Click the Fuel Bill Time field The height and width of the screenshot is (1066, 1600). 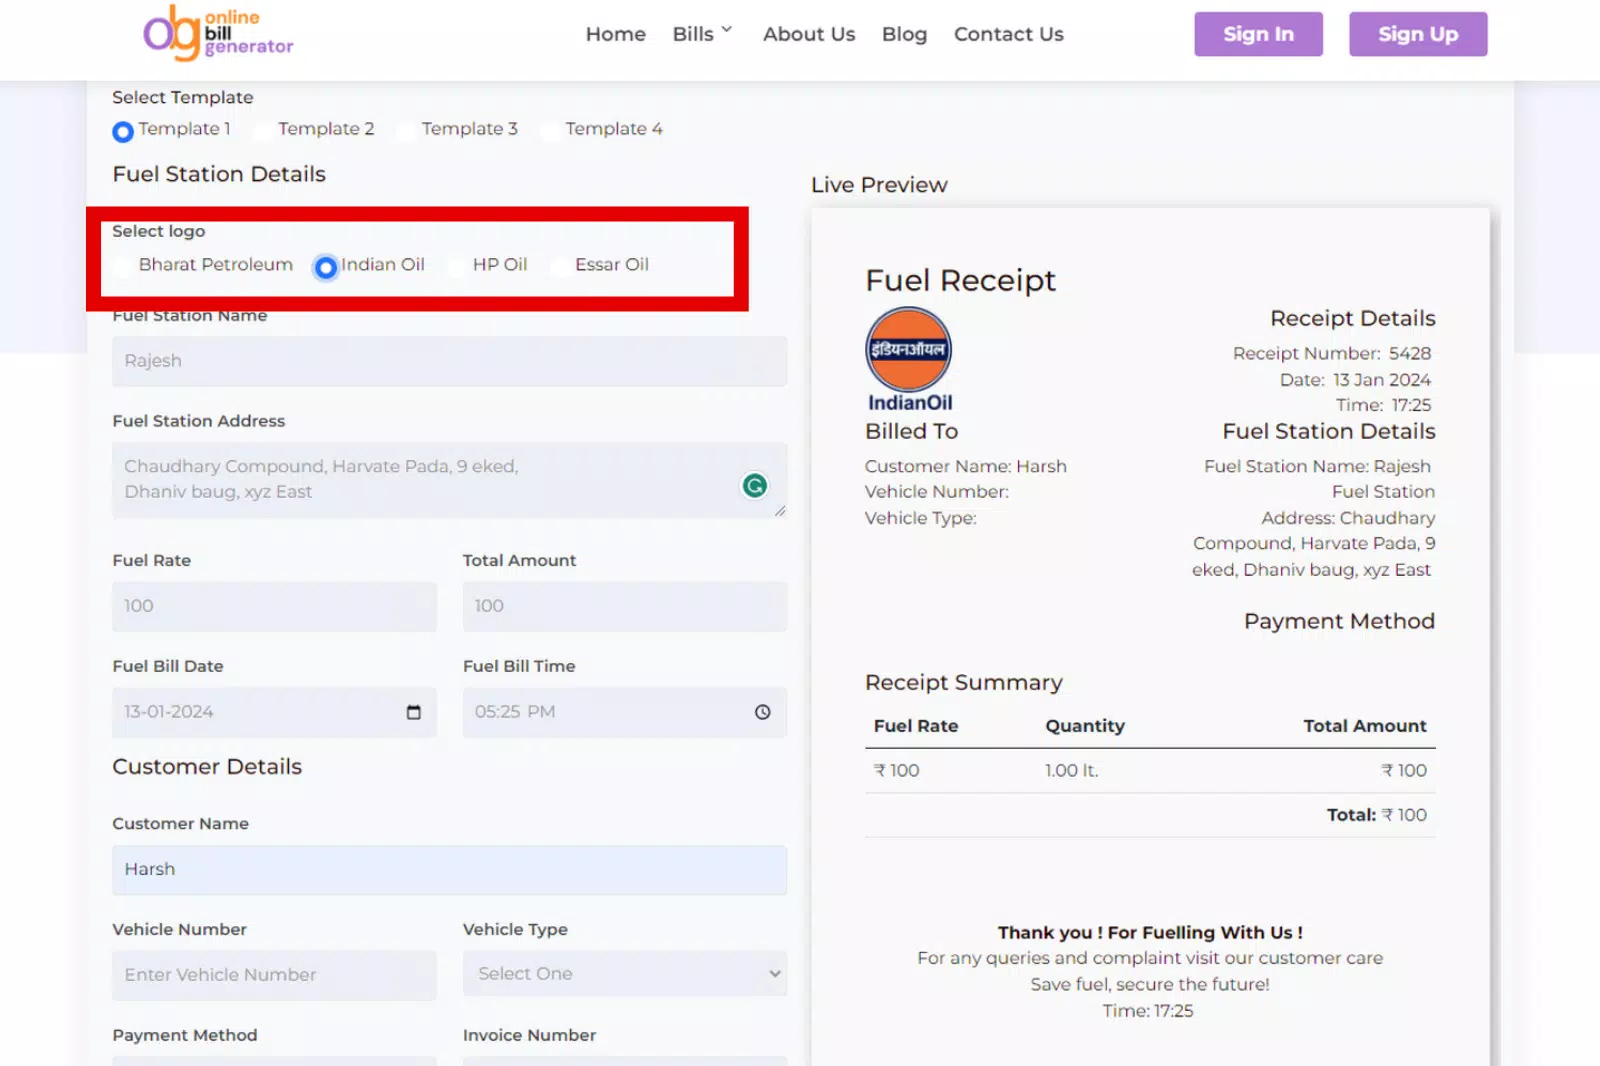[624, 712]
